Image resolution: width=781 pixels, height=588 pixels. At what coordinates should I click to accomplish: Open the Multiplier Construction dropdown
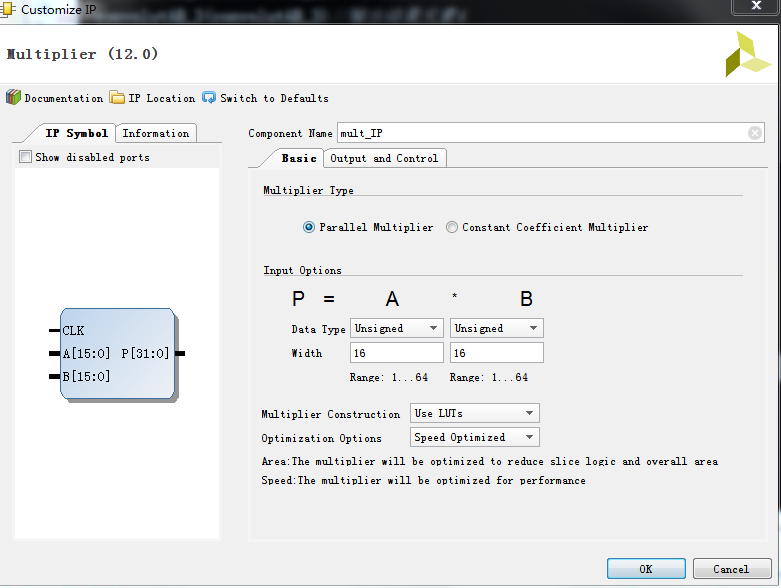(475, 413)
